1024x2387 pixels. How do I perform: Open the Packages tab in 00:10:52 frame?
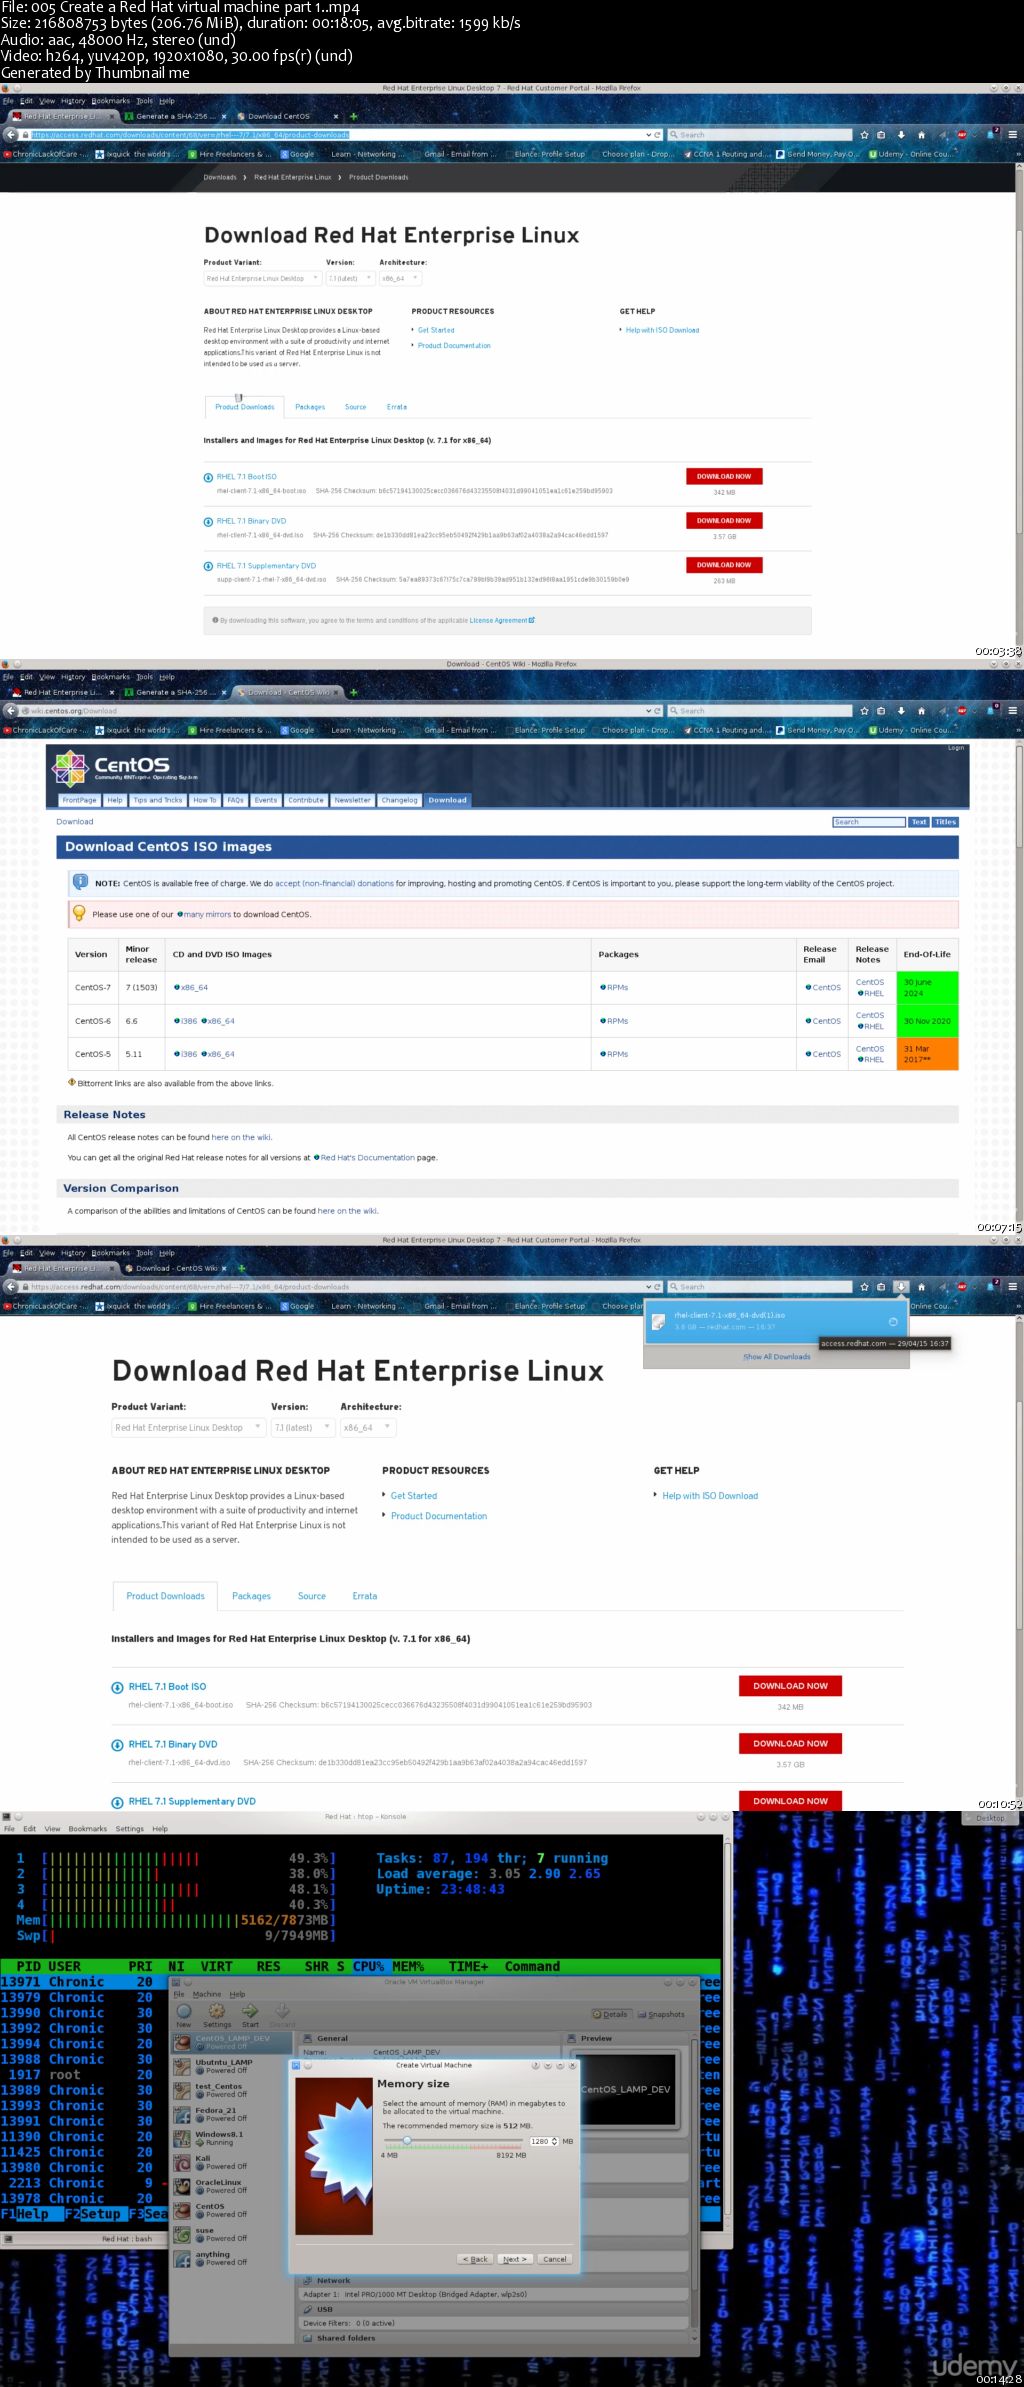click(x=251, y=1596)
